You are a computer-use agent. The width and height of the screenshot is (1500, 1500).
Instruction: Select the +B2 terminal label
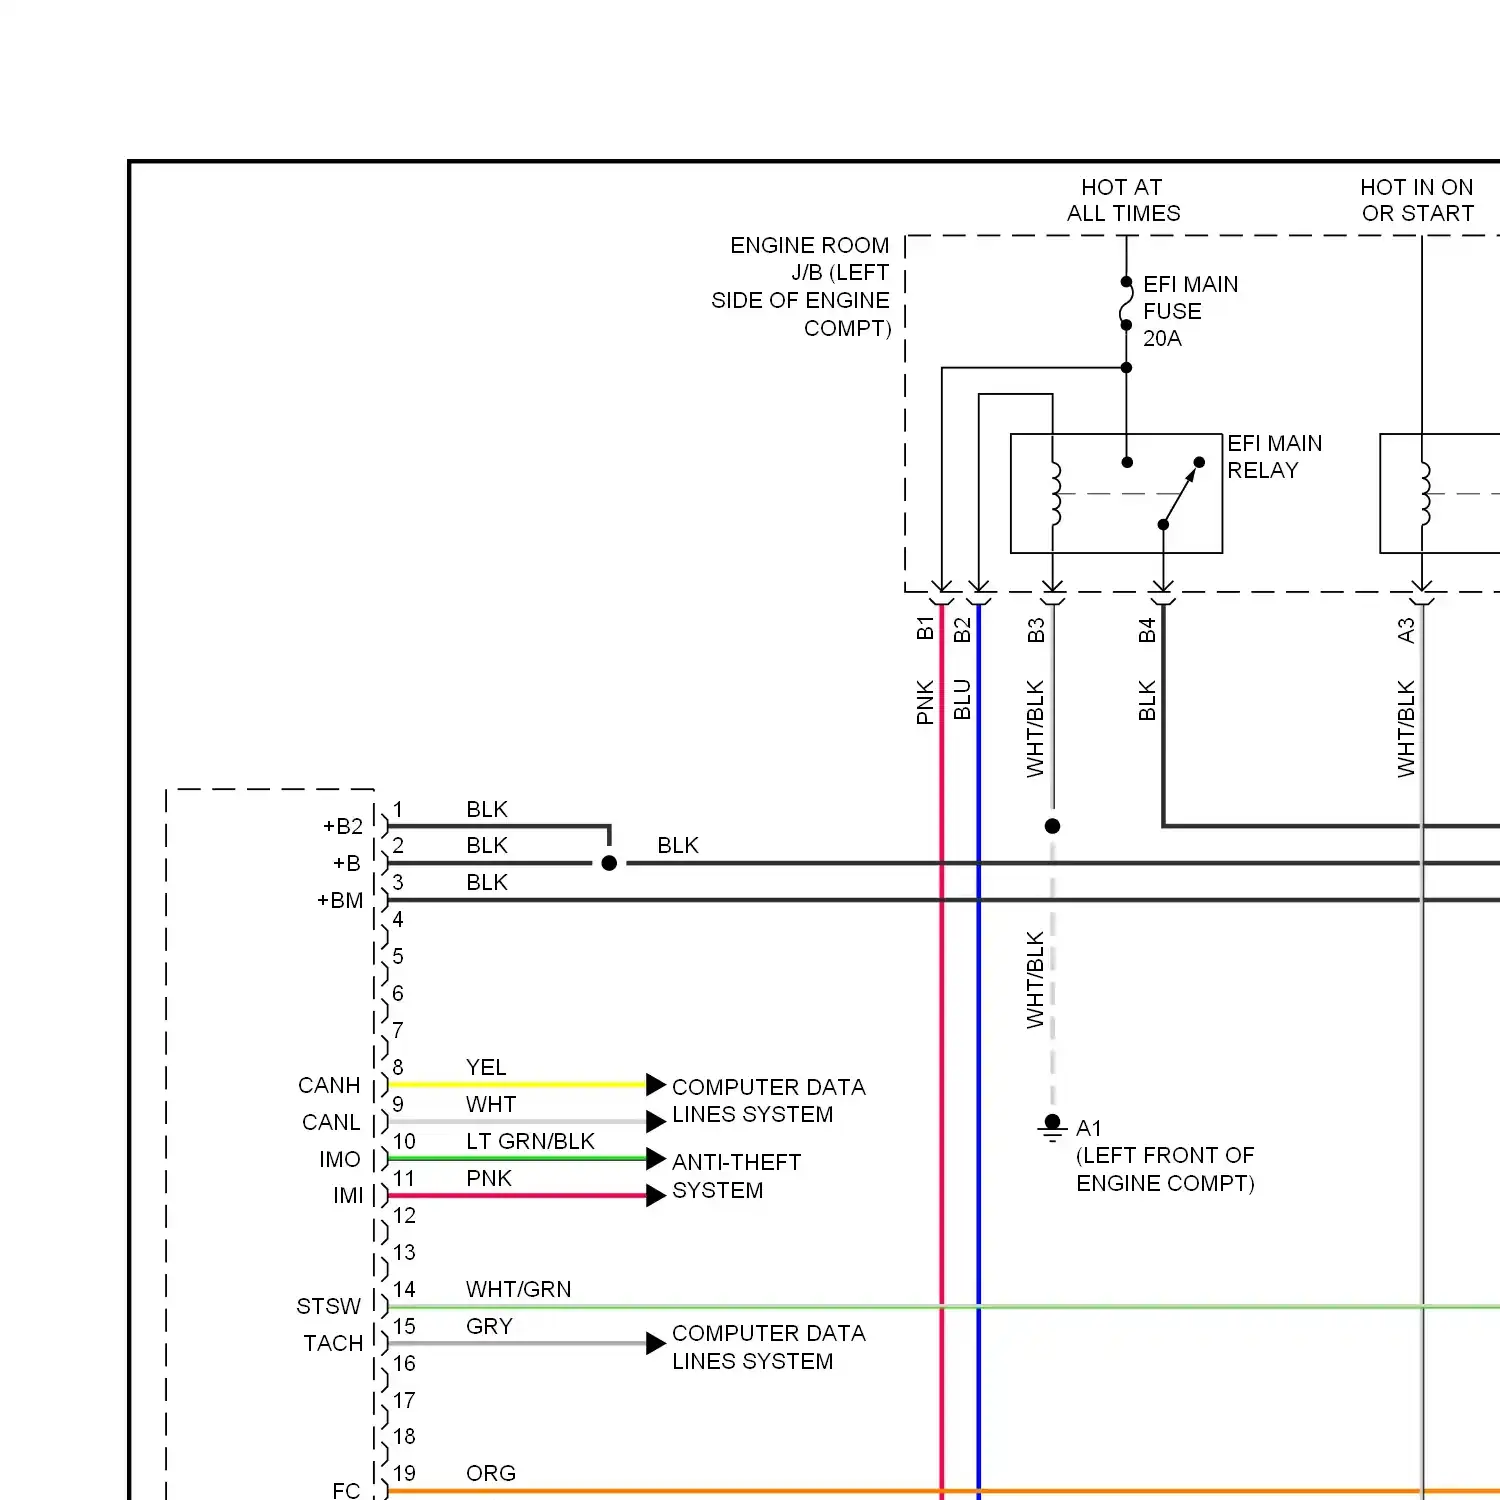342,826
